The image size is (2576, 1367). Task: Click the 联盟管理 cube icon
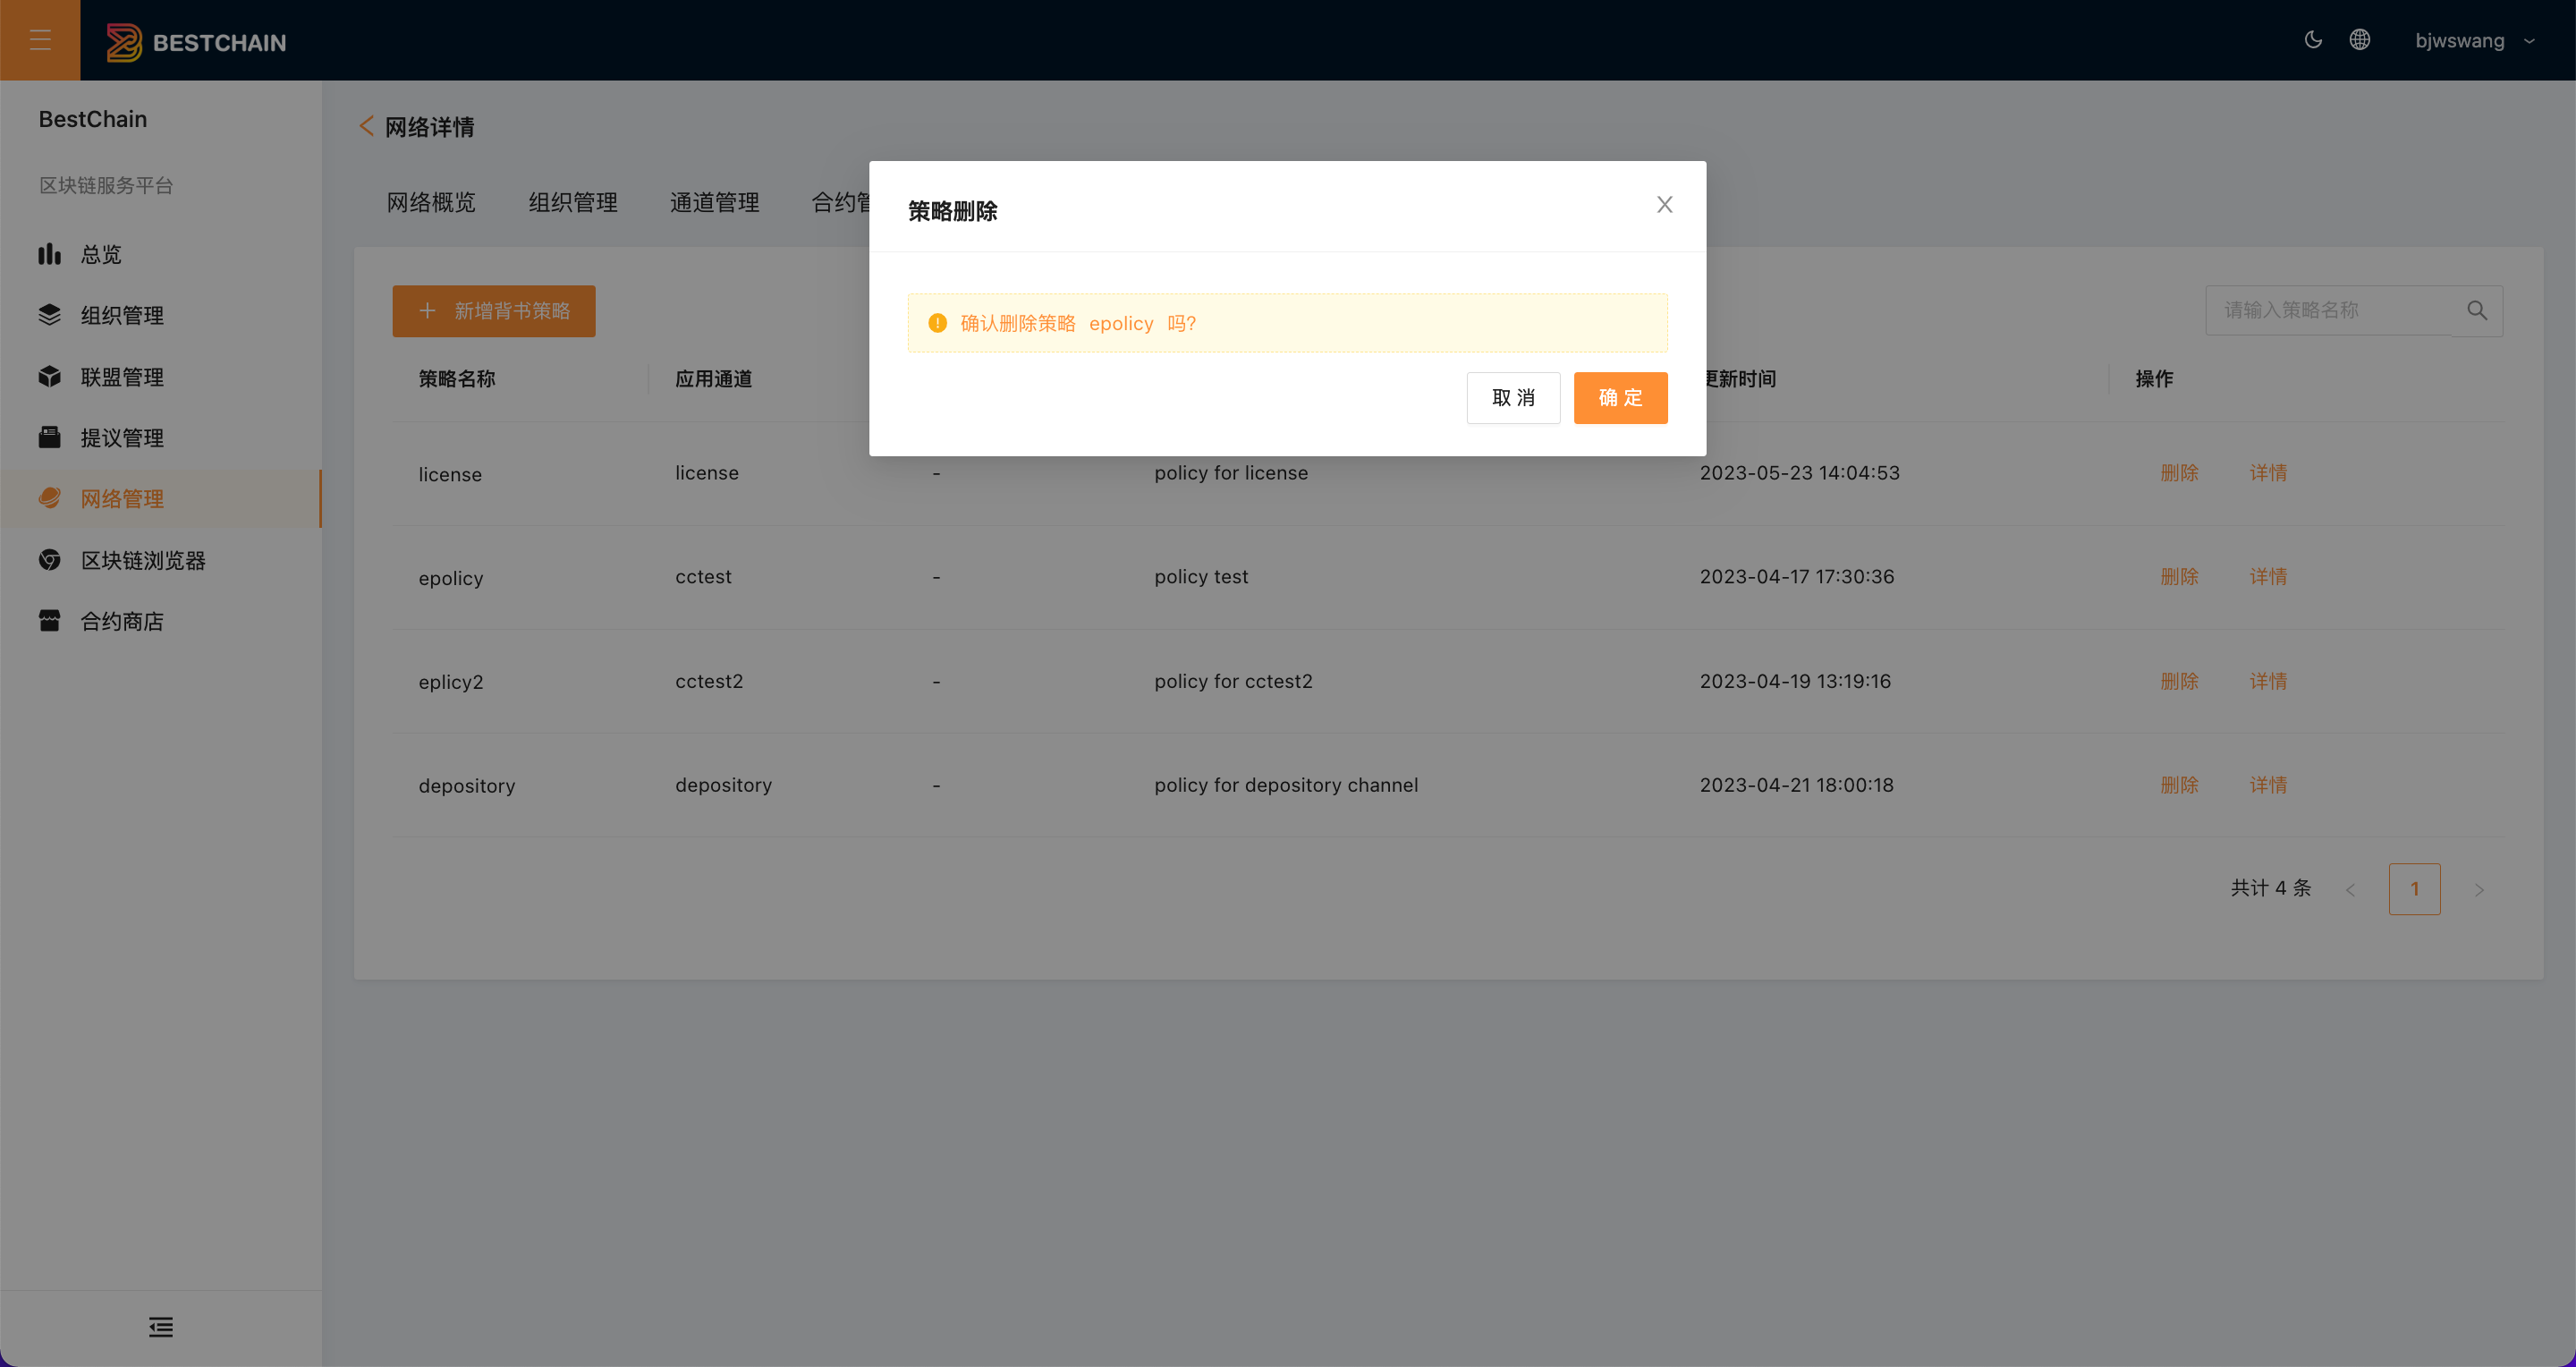click(x=49, y=376)
